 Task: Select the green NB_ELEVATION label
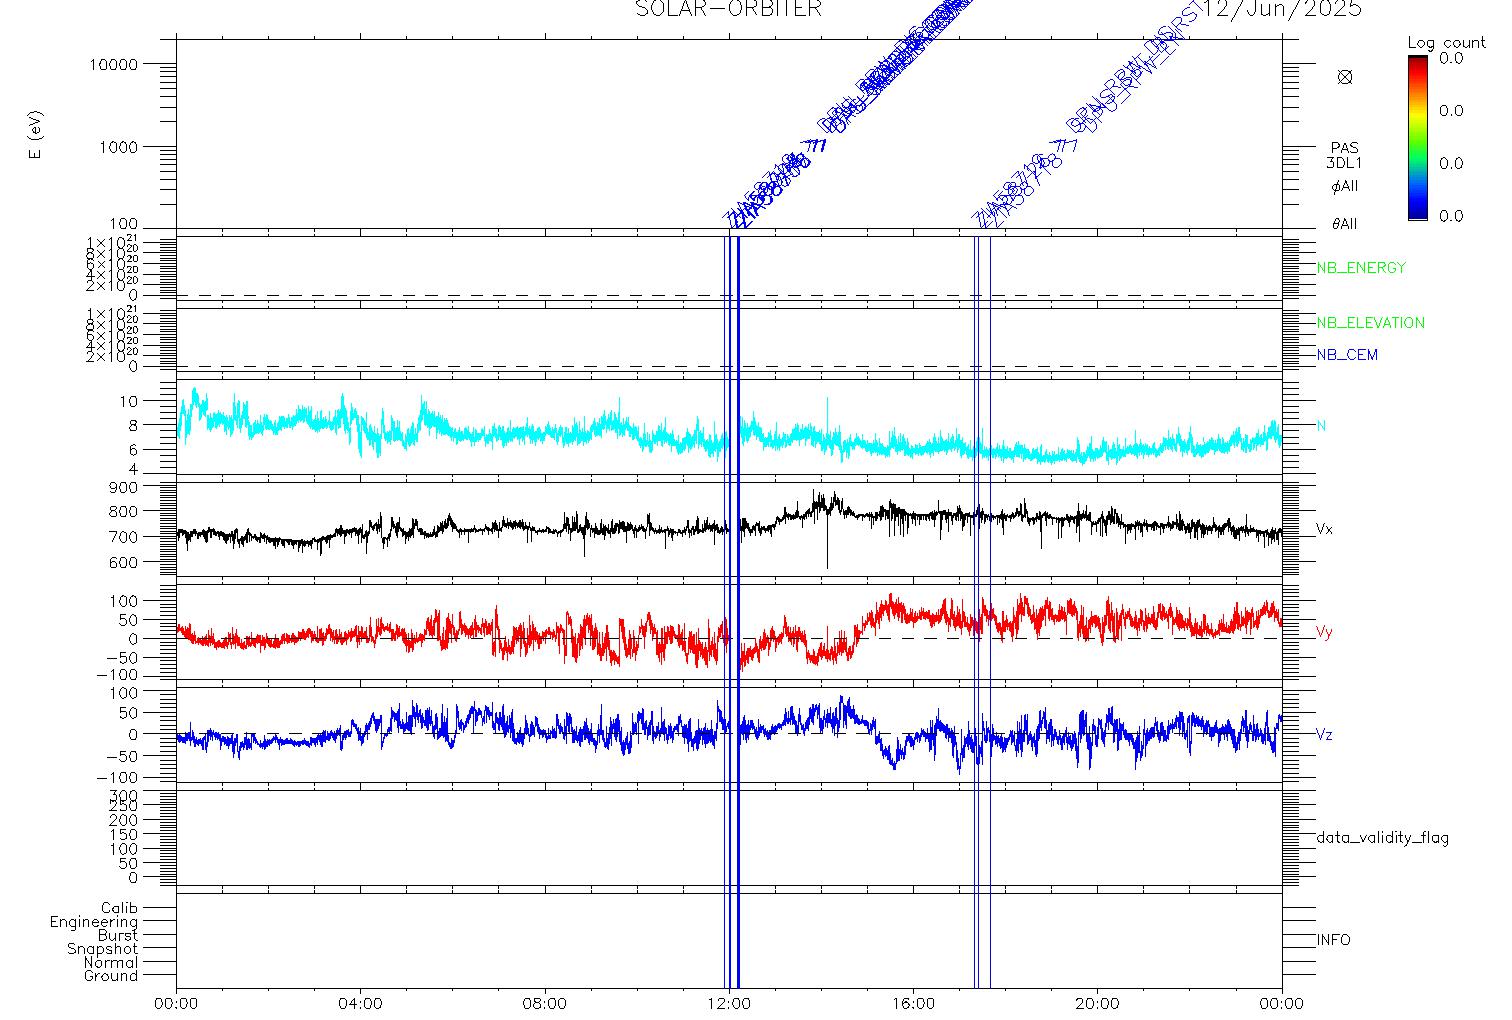coord(1370,323)
